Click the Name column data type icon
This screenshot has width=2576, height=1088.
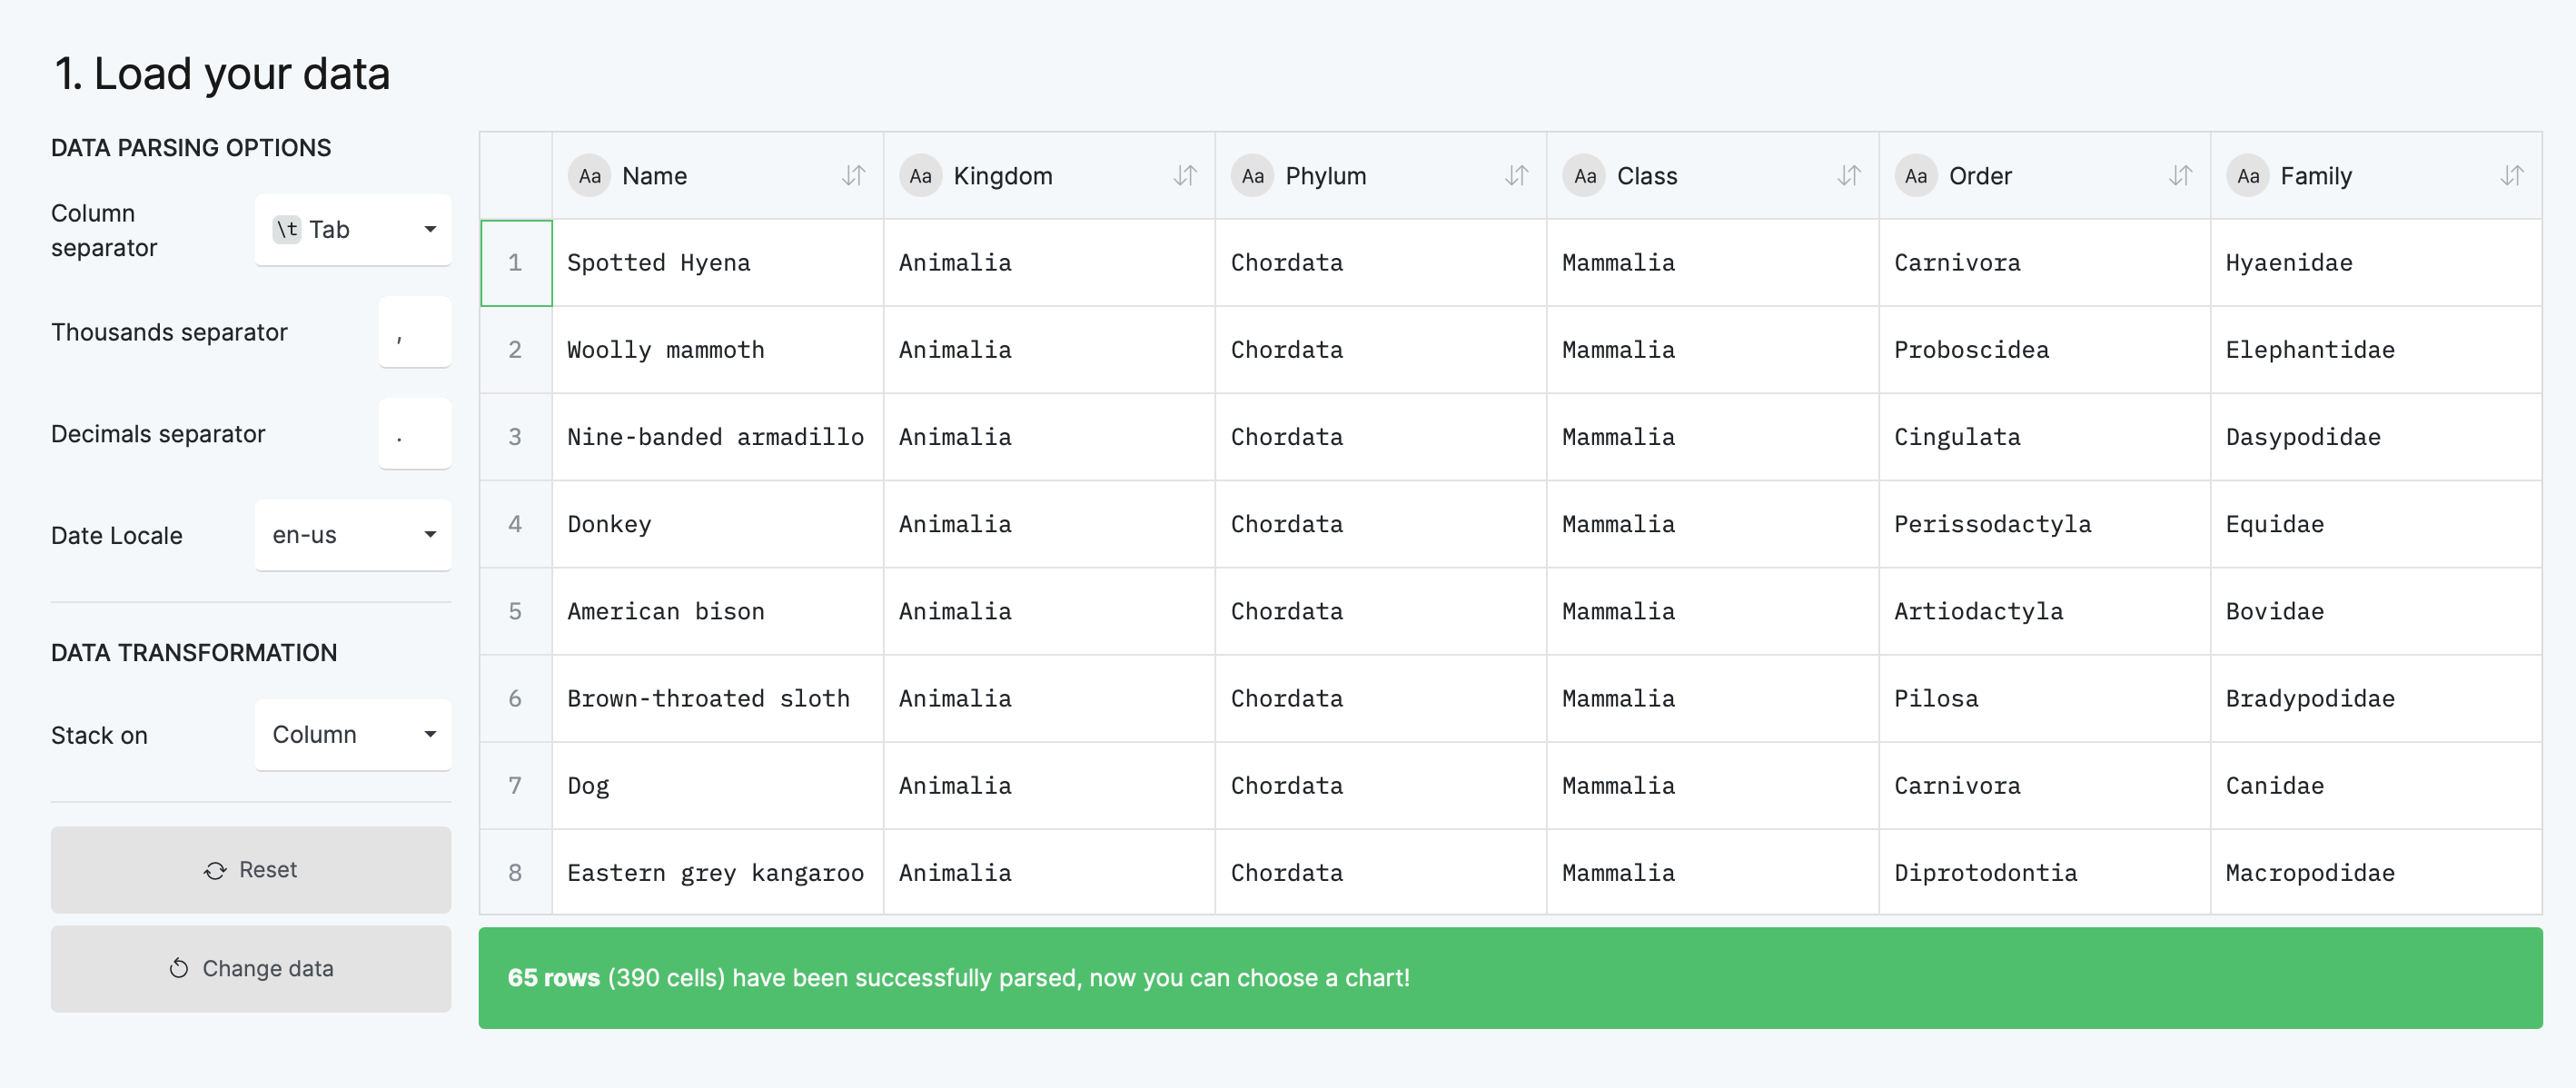(589, 176)
